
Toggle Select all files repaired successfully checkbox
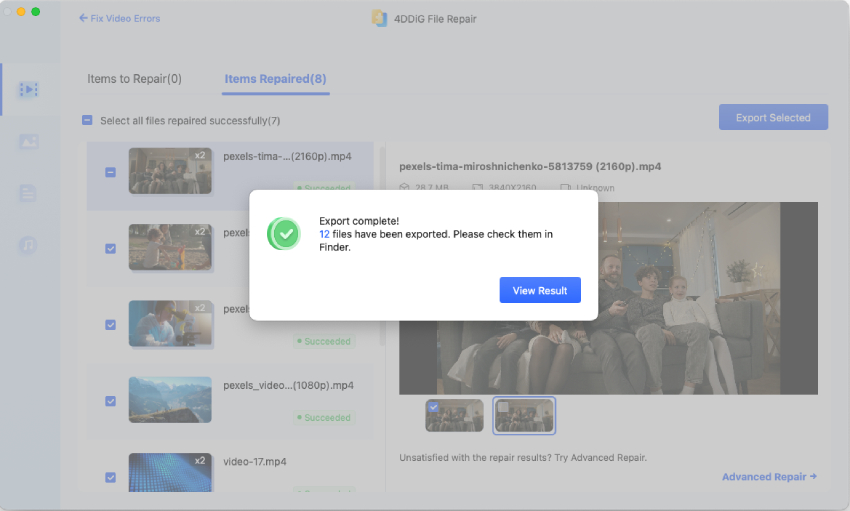tap(87, 120)
